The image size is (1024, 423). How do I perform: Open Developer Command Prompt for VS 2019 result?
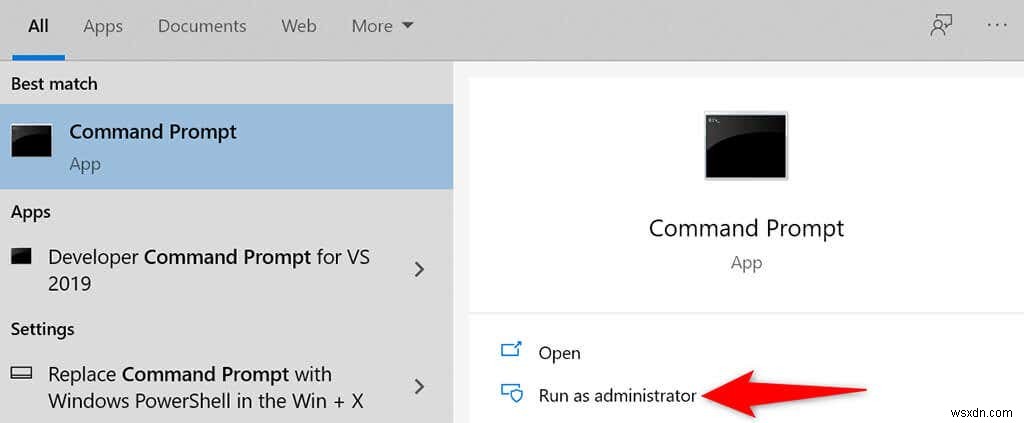(208, 270)
